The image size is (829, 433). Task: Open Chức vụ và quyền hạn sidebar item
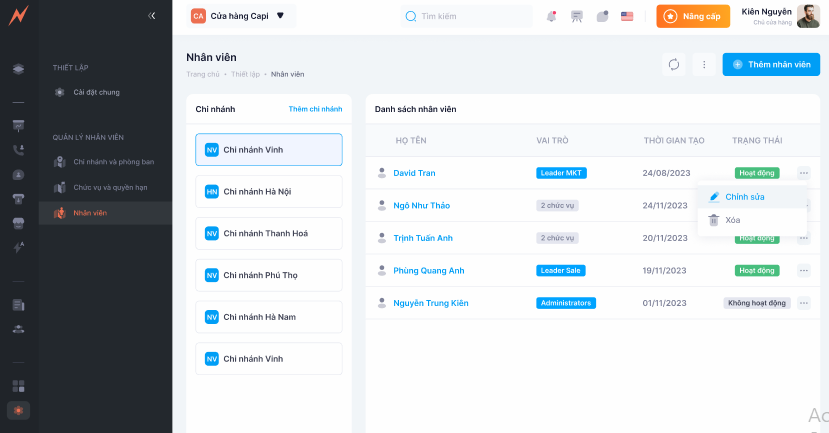tap(110, 187)
